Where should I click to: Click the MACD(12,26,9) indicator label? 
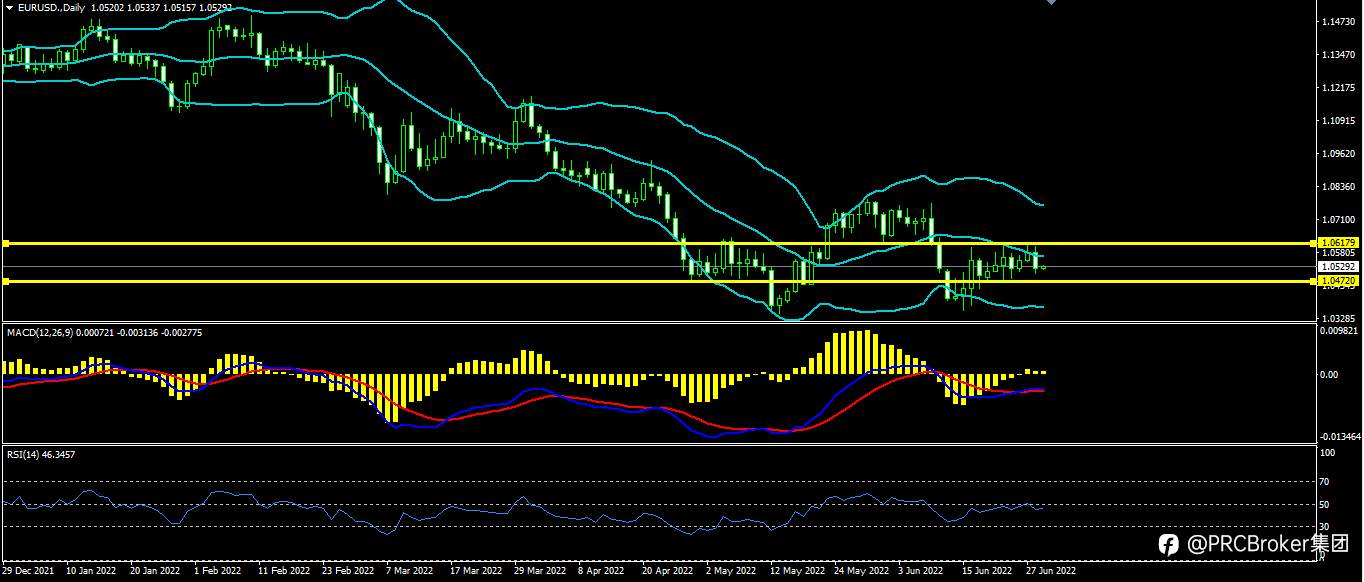41,332
